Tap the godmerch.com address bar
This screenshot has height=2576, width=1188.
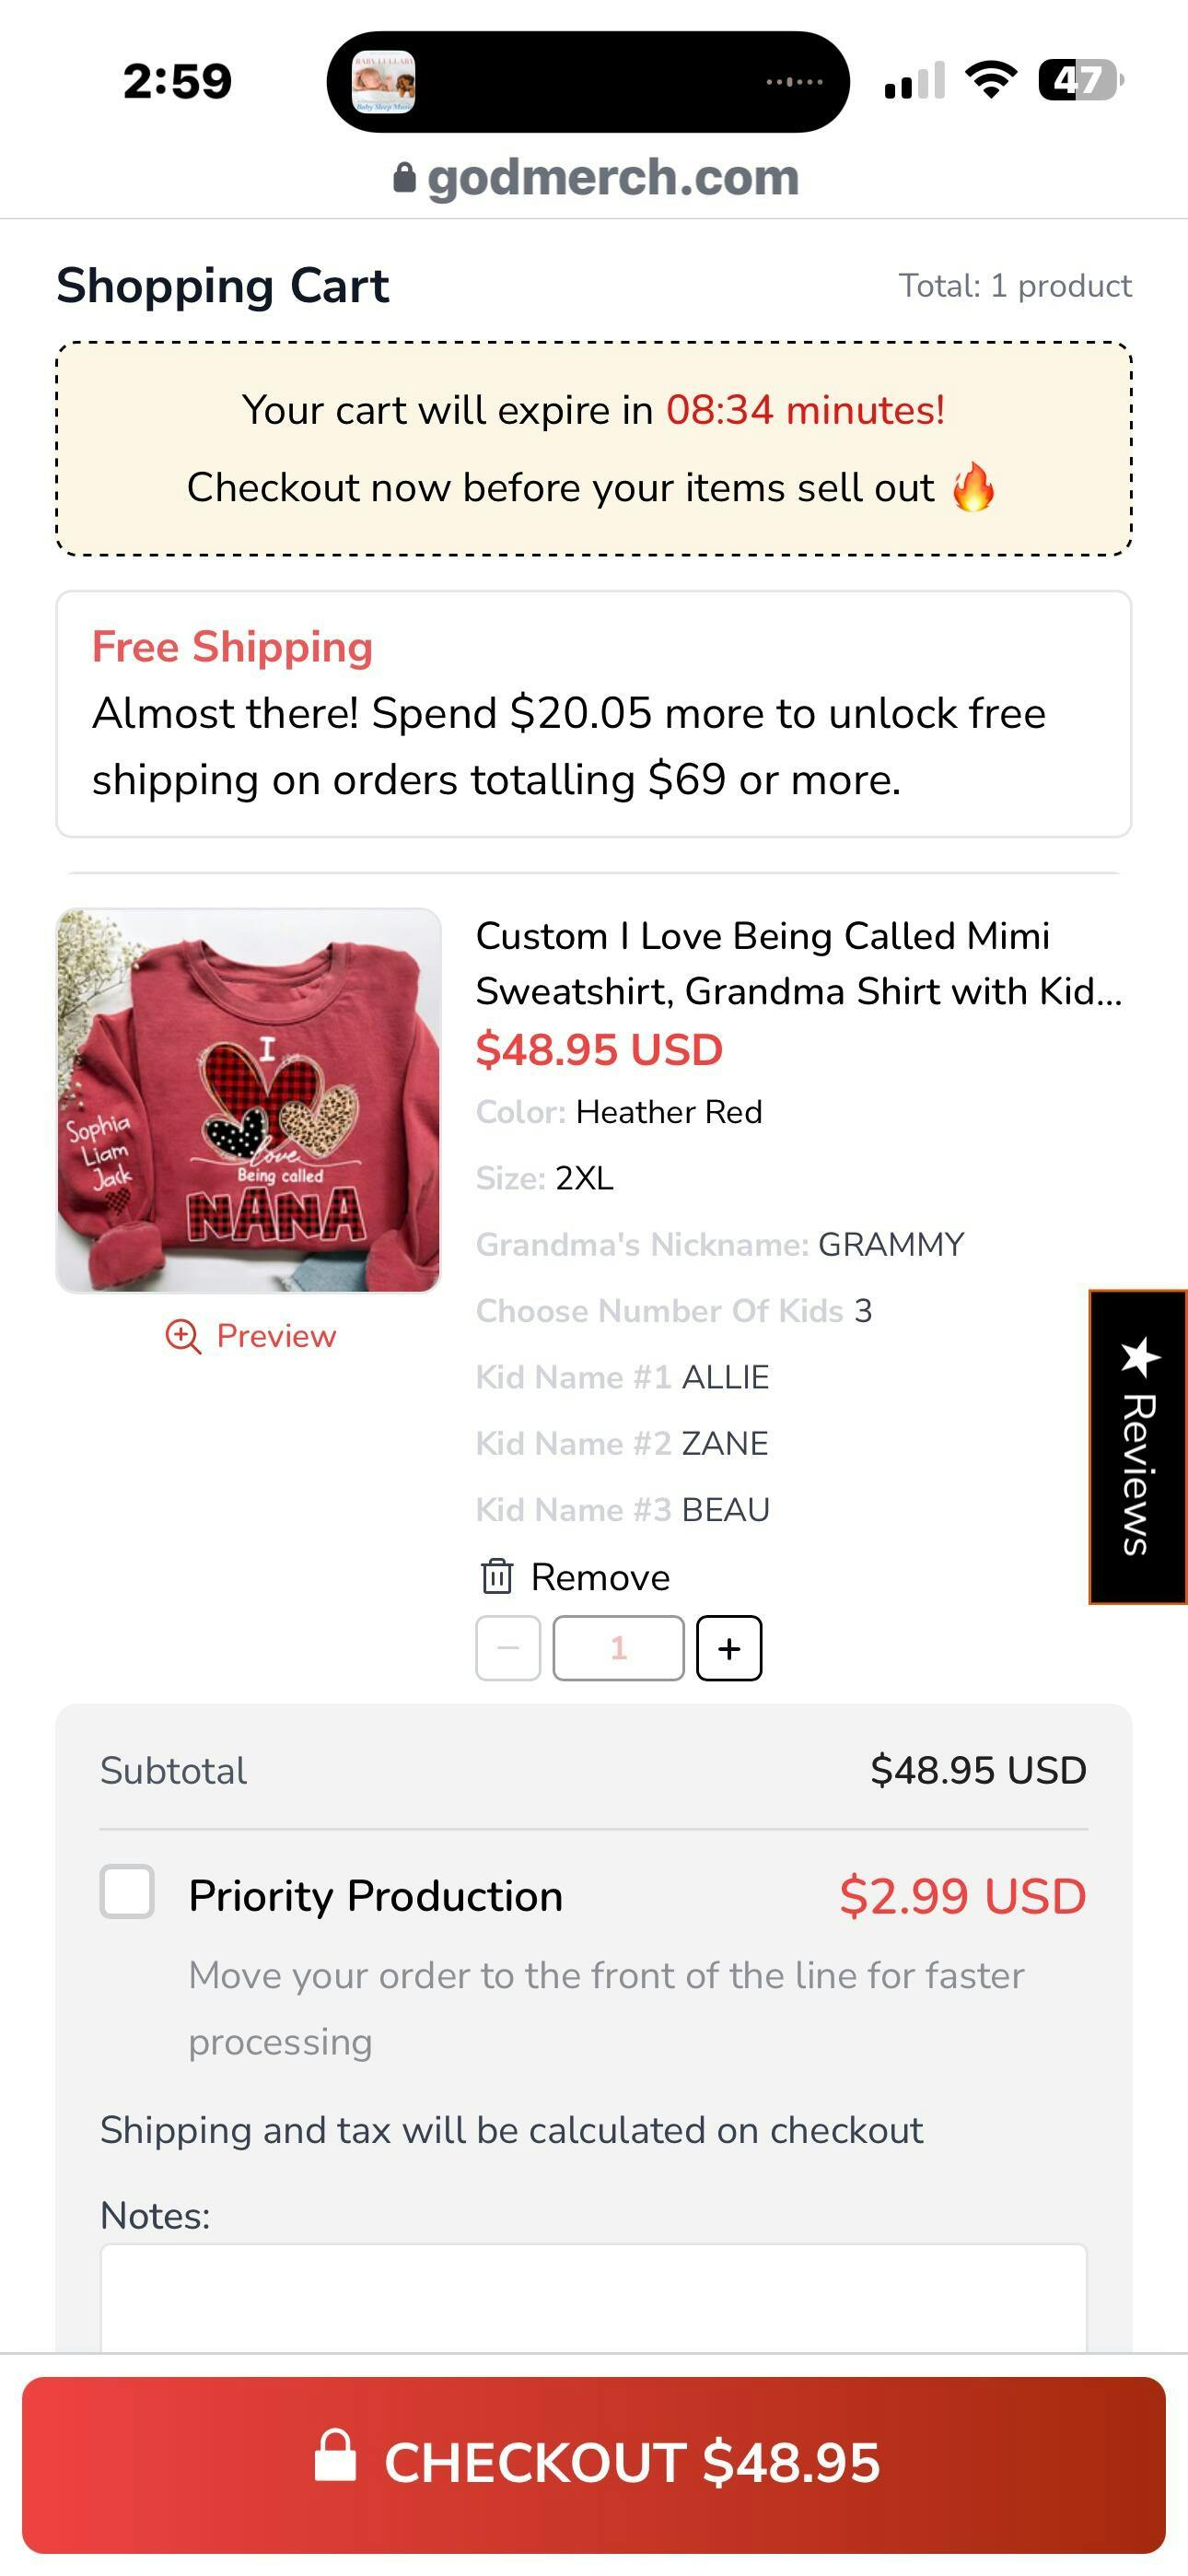(612, 178)
